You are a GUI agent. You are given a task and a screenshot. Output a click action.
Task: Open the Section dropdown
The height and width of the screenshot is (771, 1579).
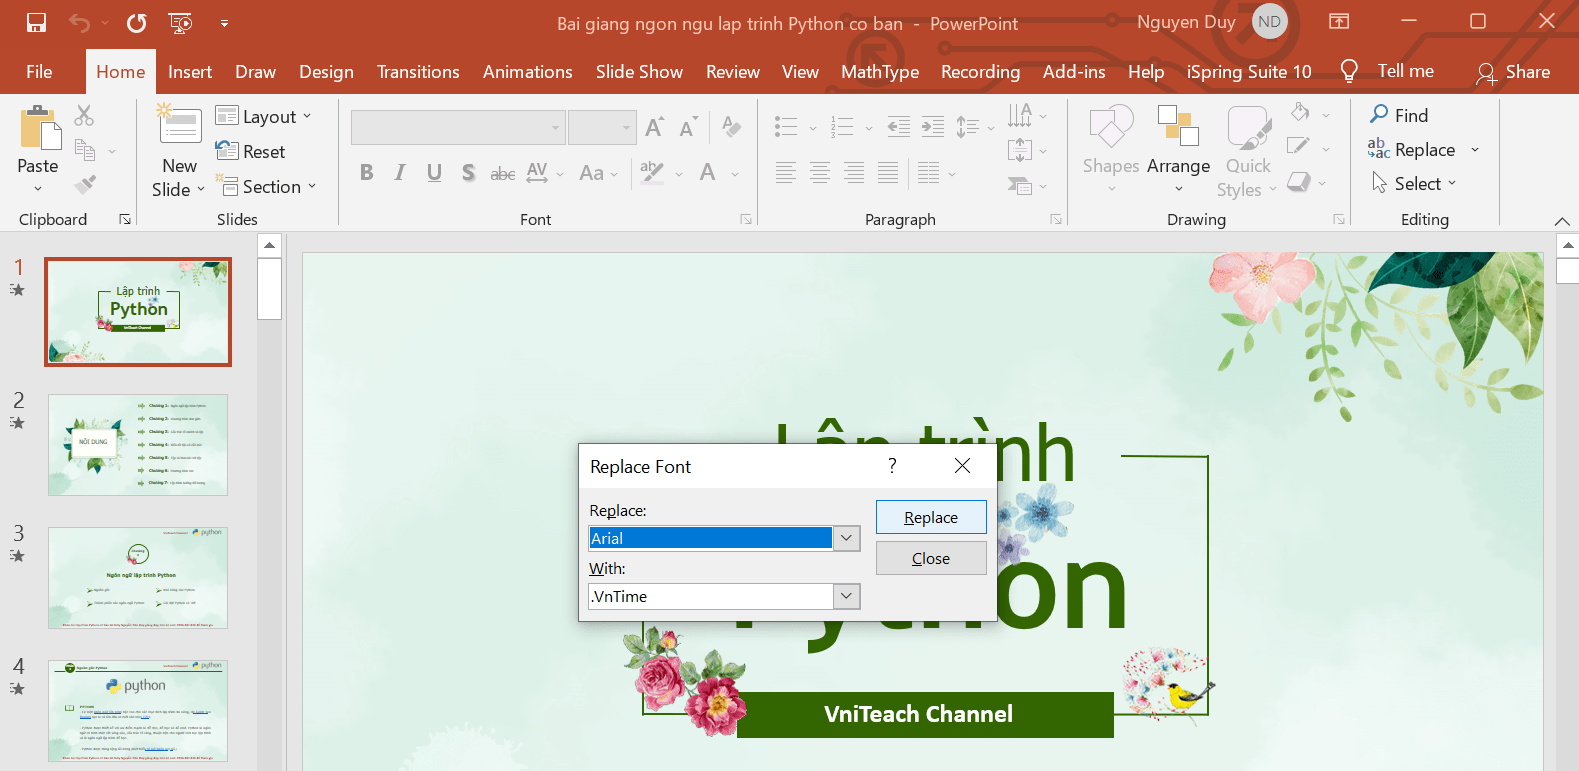coord(266,186)
